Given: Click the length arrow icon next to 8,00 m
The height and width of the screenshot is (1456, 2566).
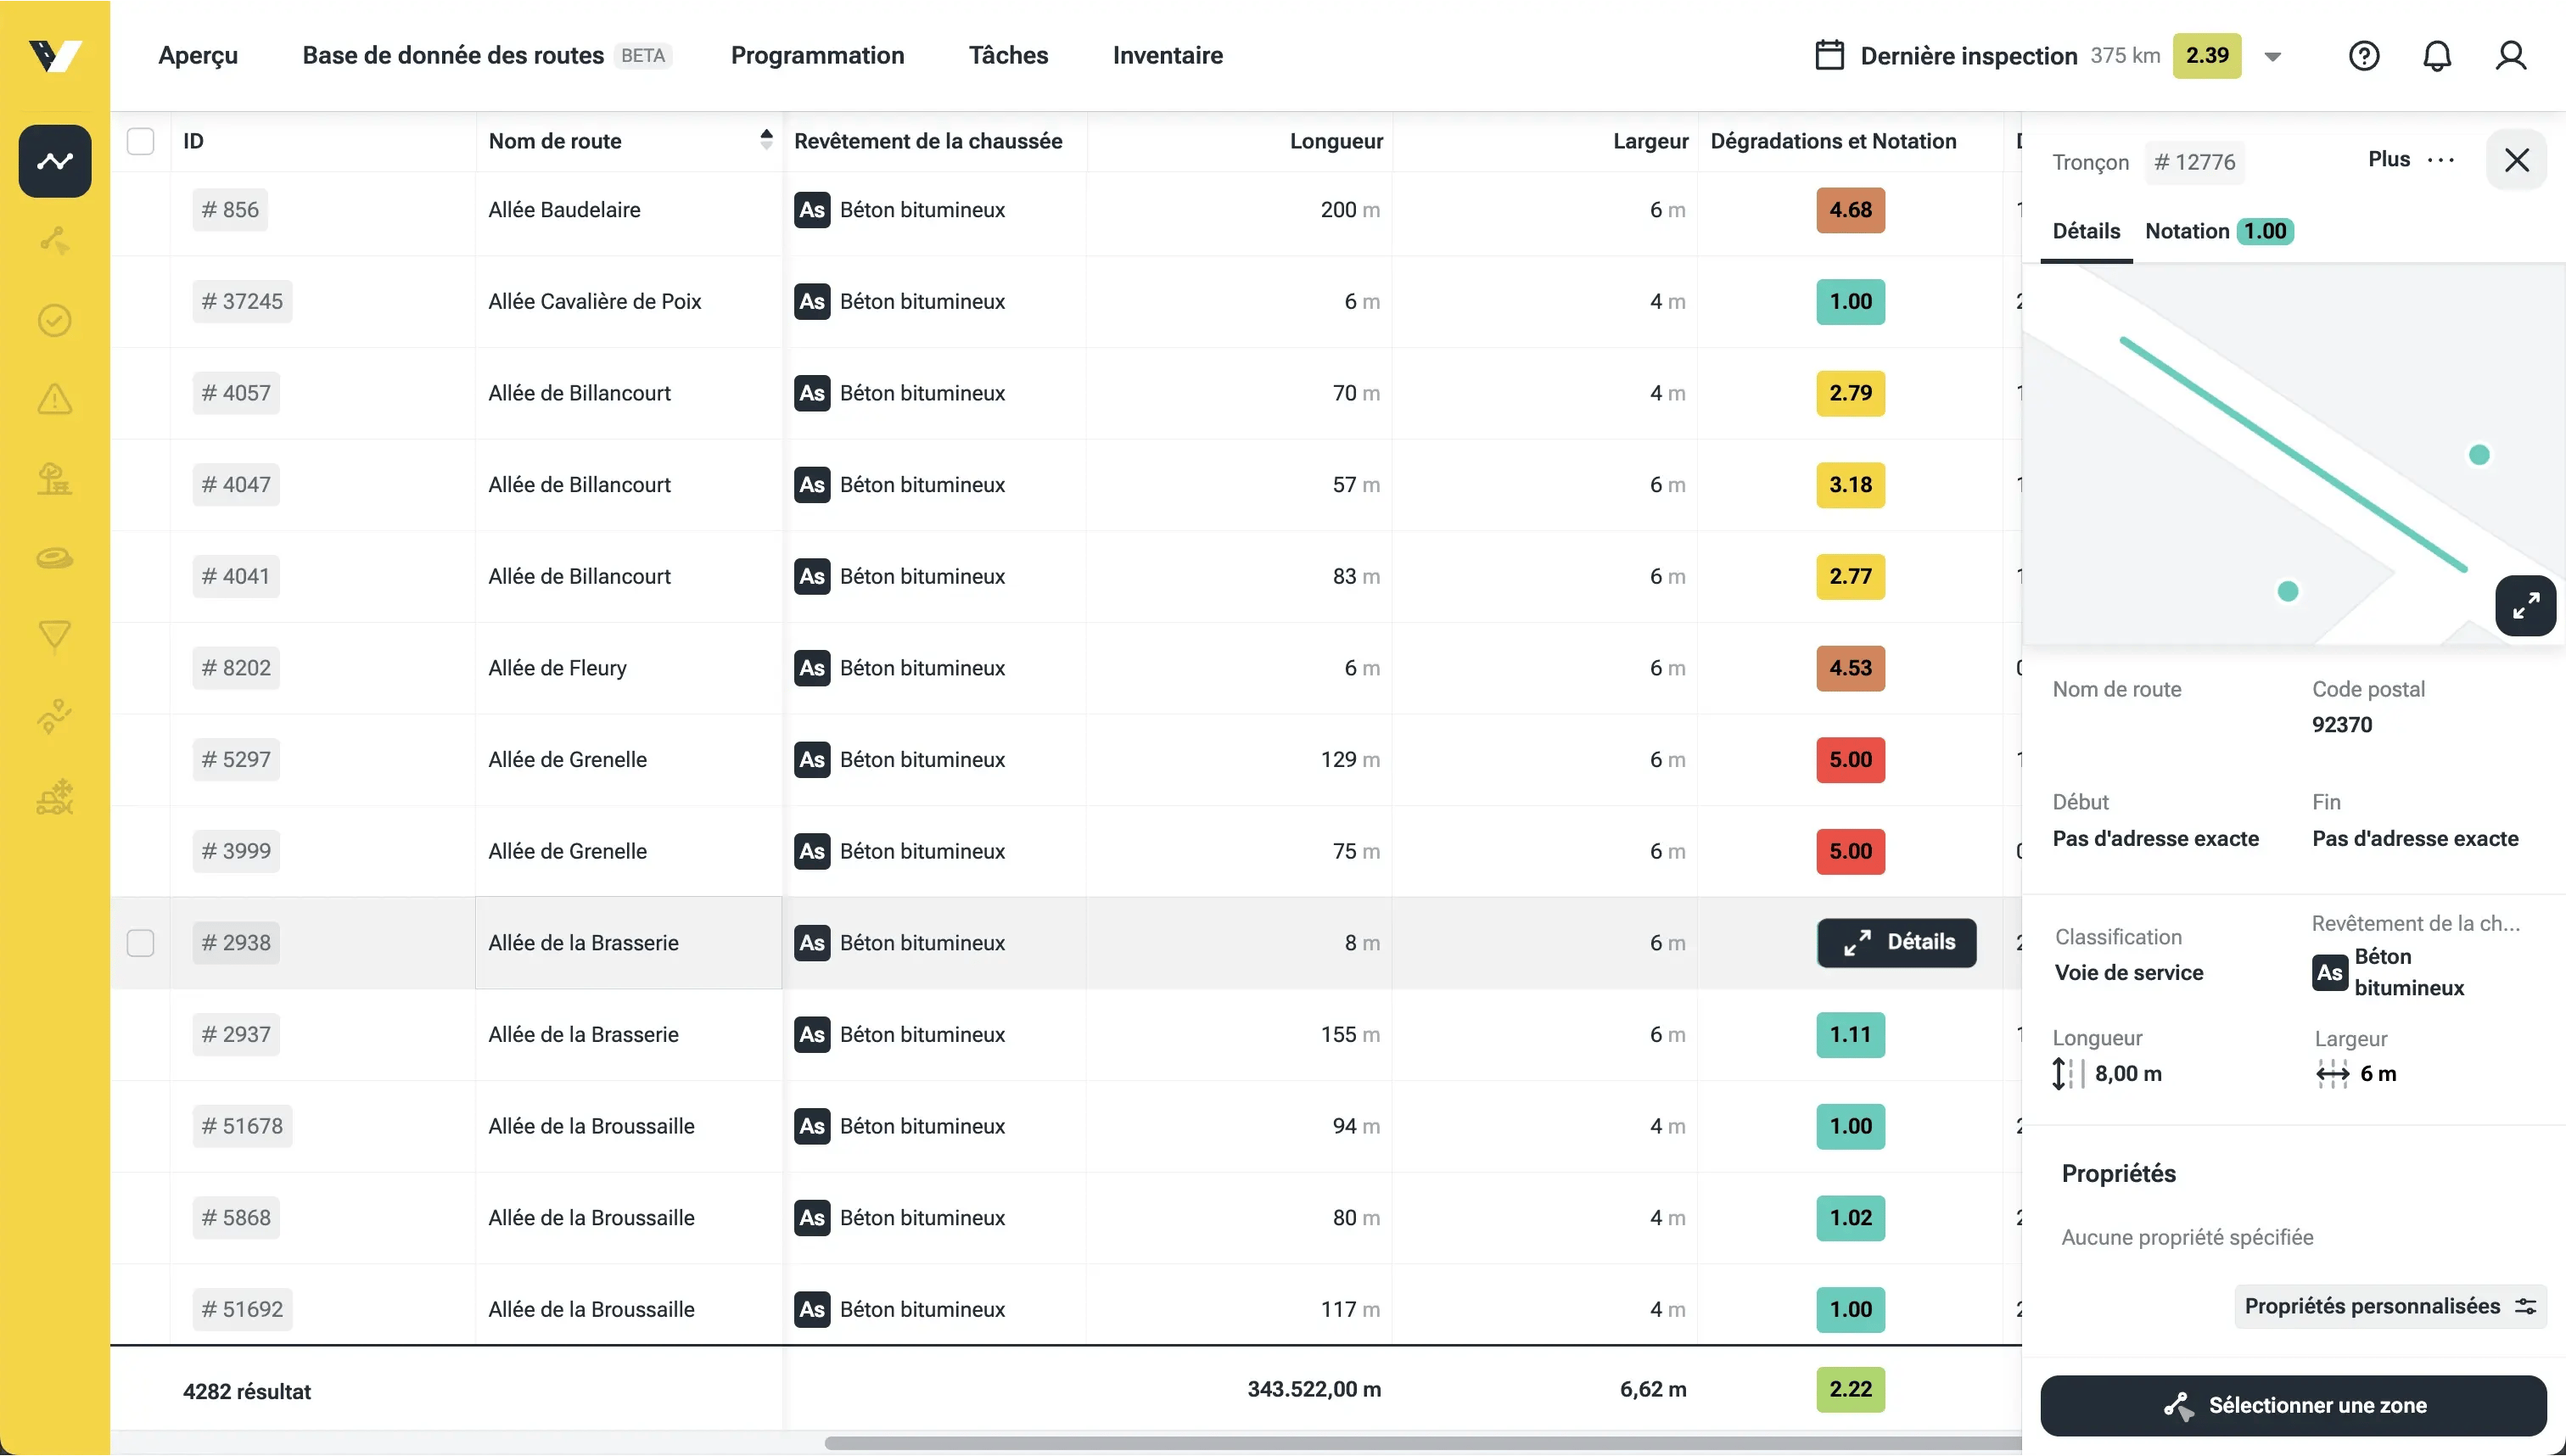Looking at the screenshot, I should 2067,1074.
